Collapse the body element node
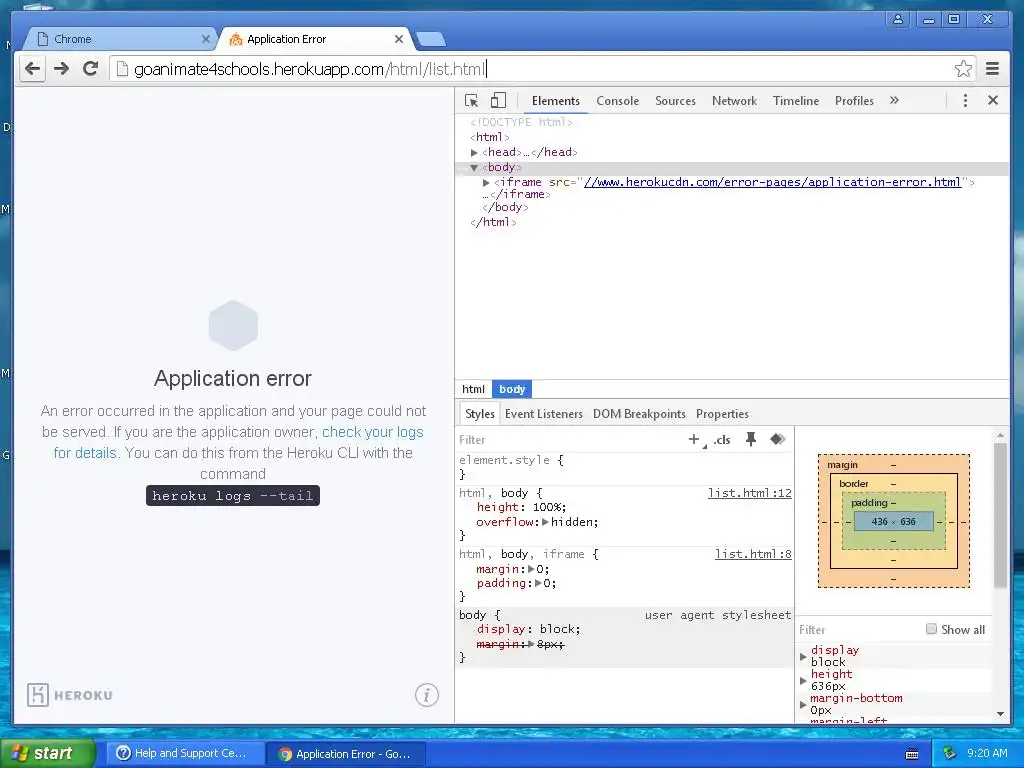 [474, 168]
